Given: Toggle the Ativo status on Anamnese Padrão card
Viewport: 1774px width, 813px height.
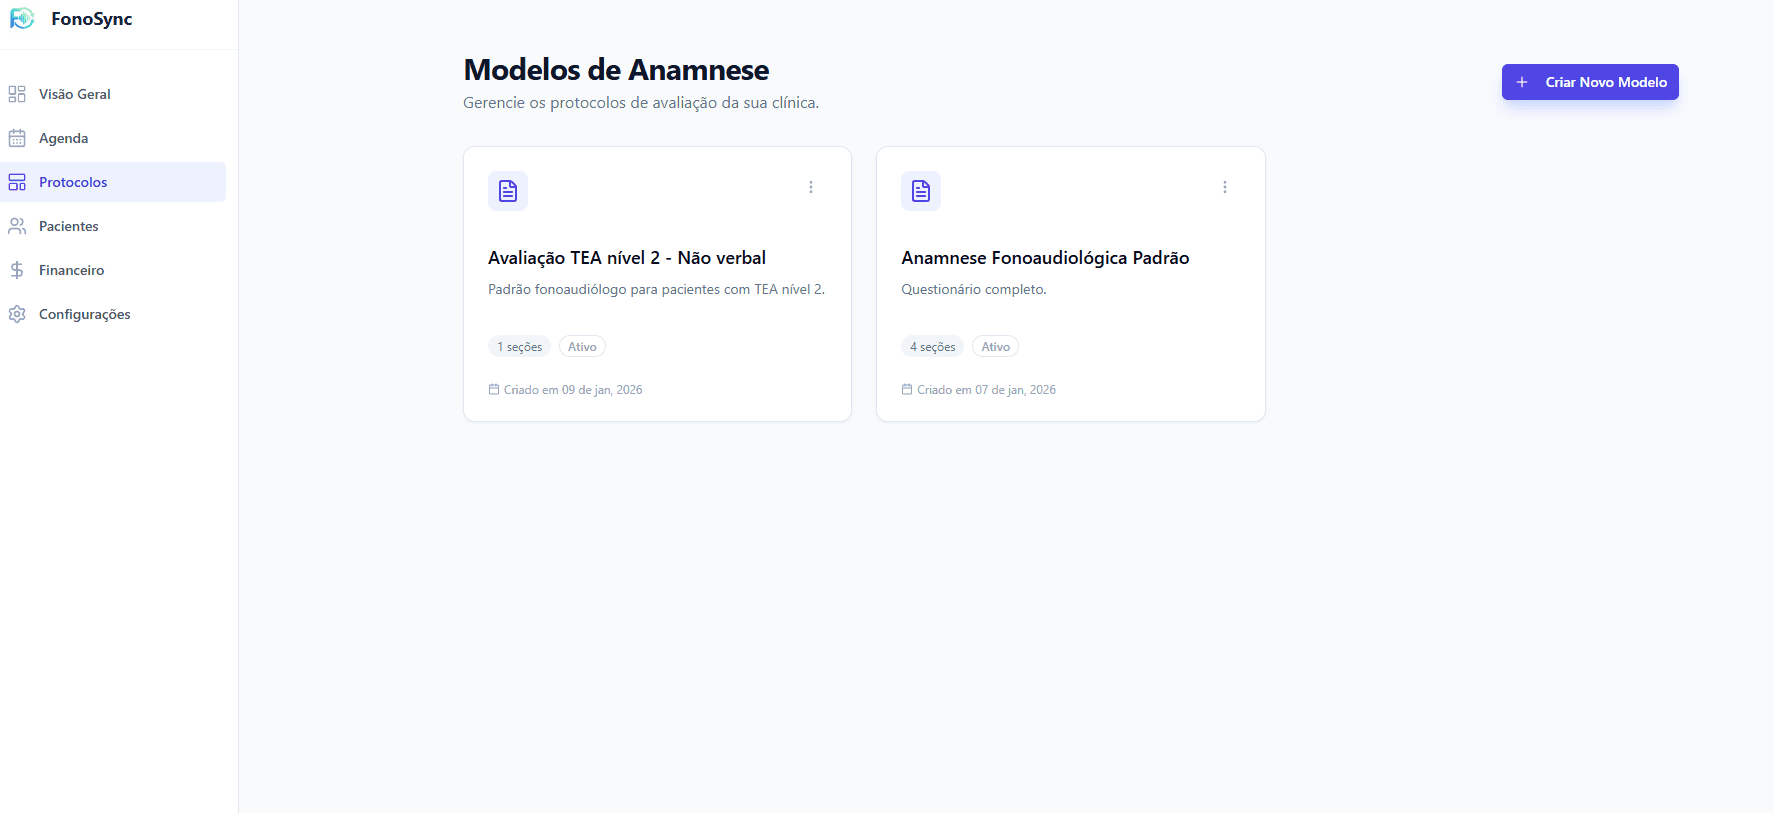Looking at the screenshot, I should click(x=995, y=346).
